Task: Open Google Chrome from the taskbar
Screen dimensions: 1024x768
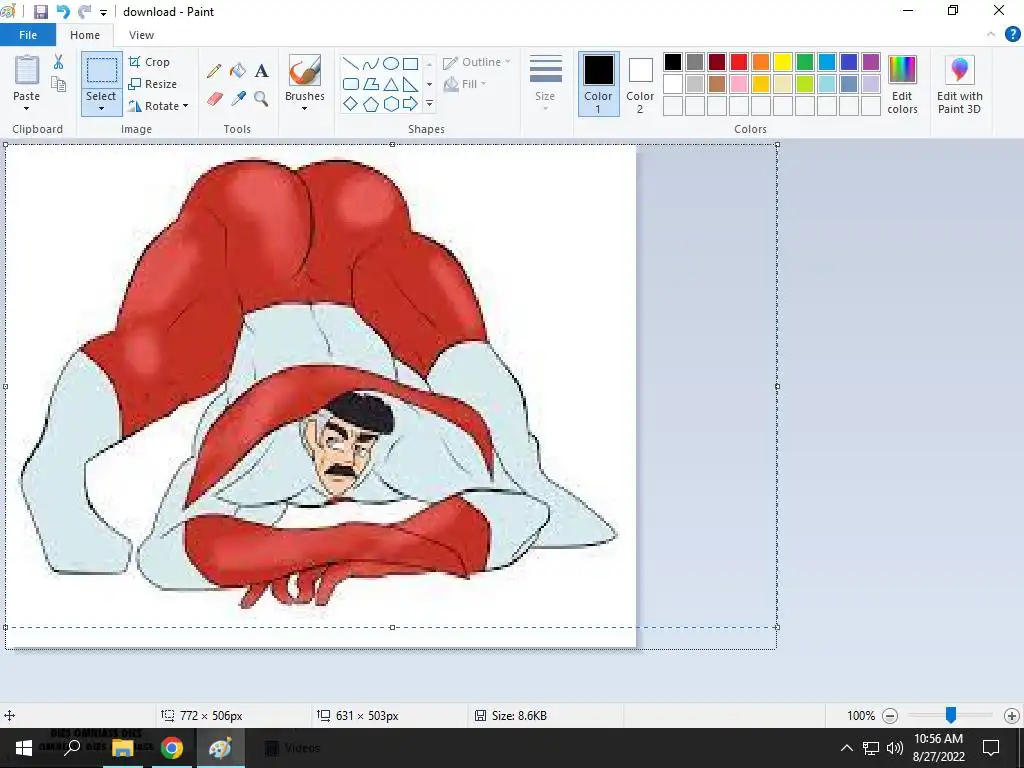Action: (172, 748)
